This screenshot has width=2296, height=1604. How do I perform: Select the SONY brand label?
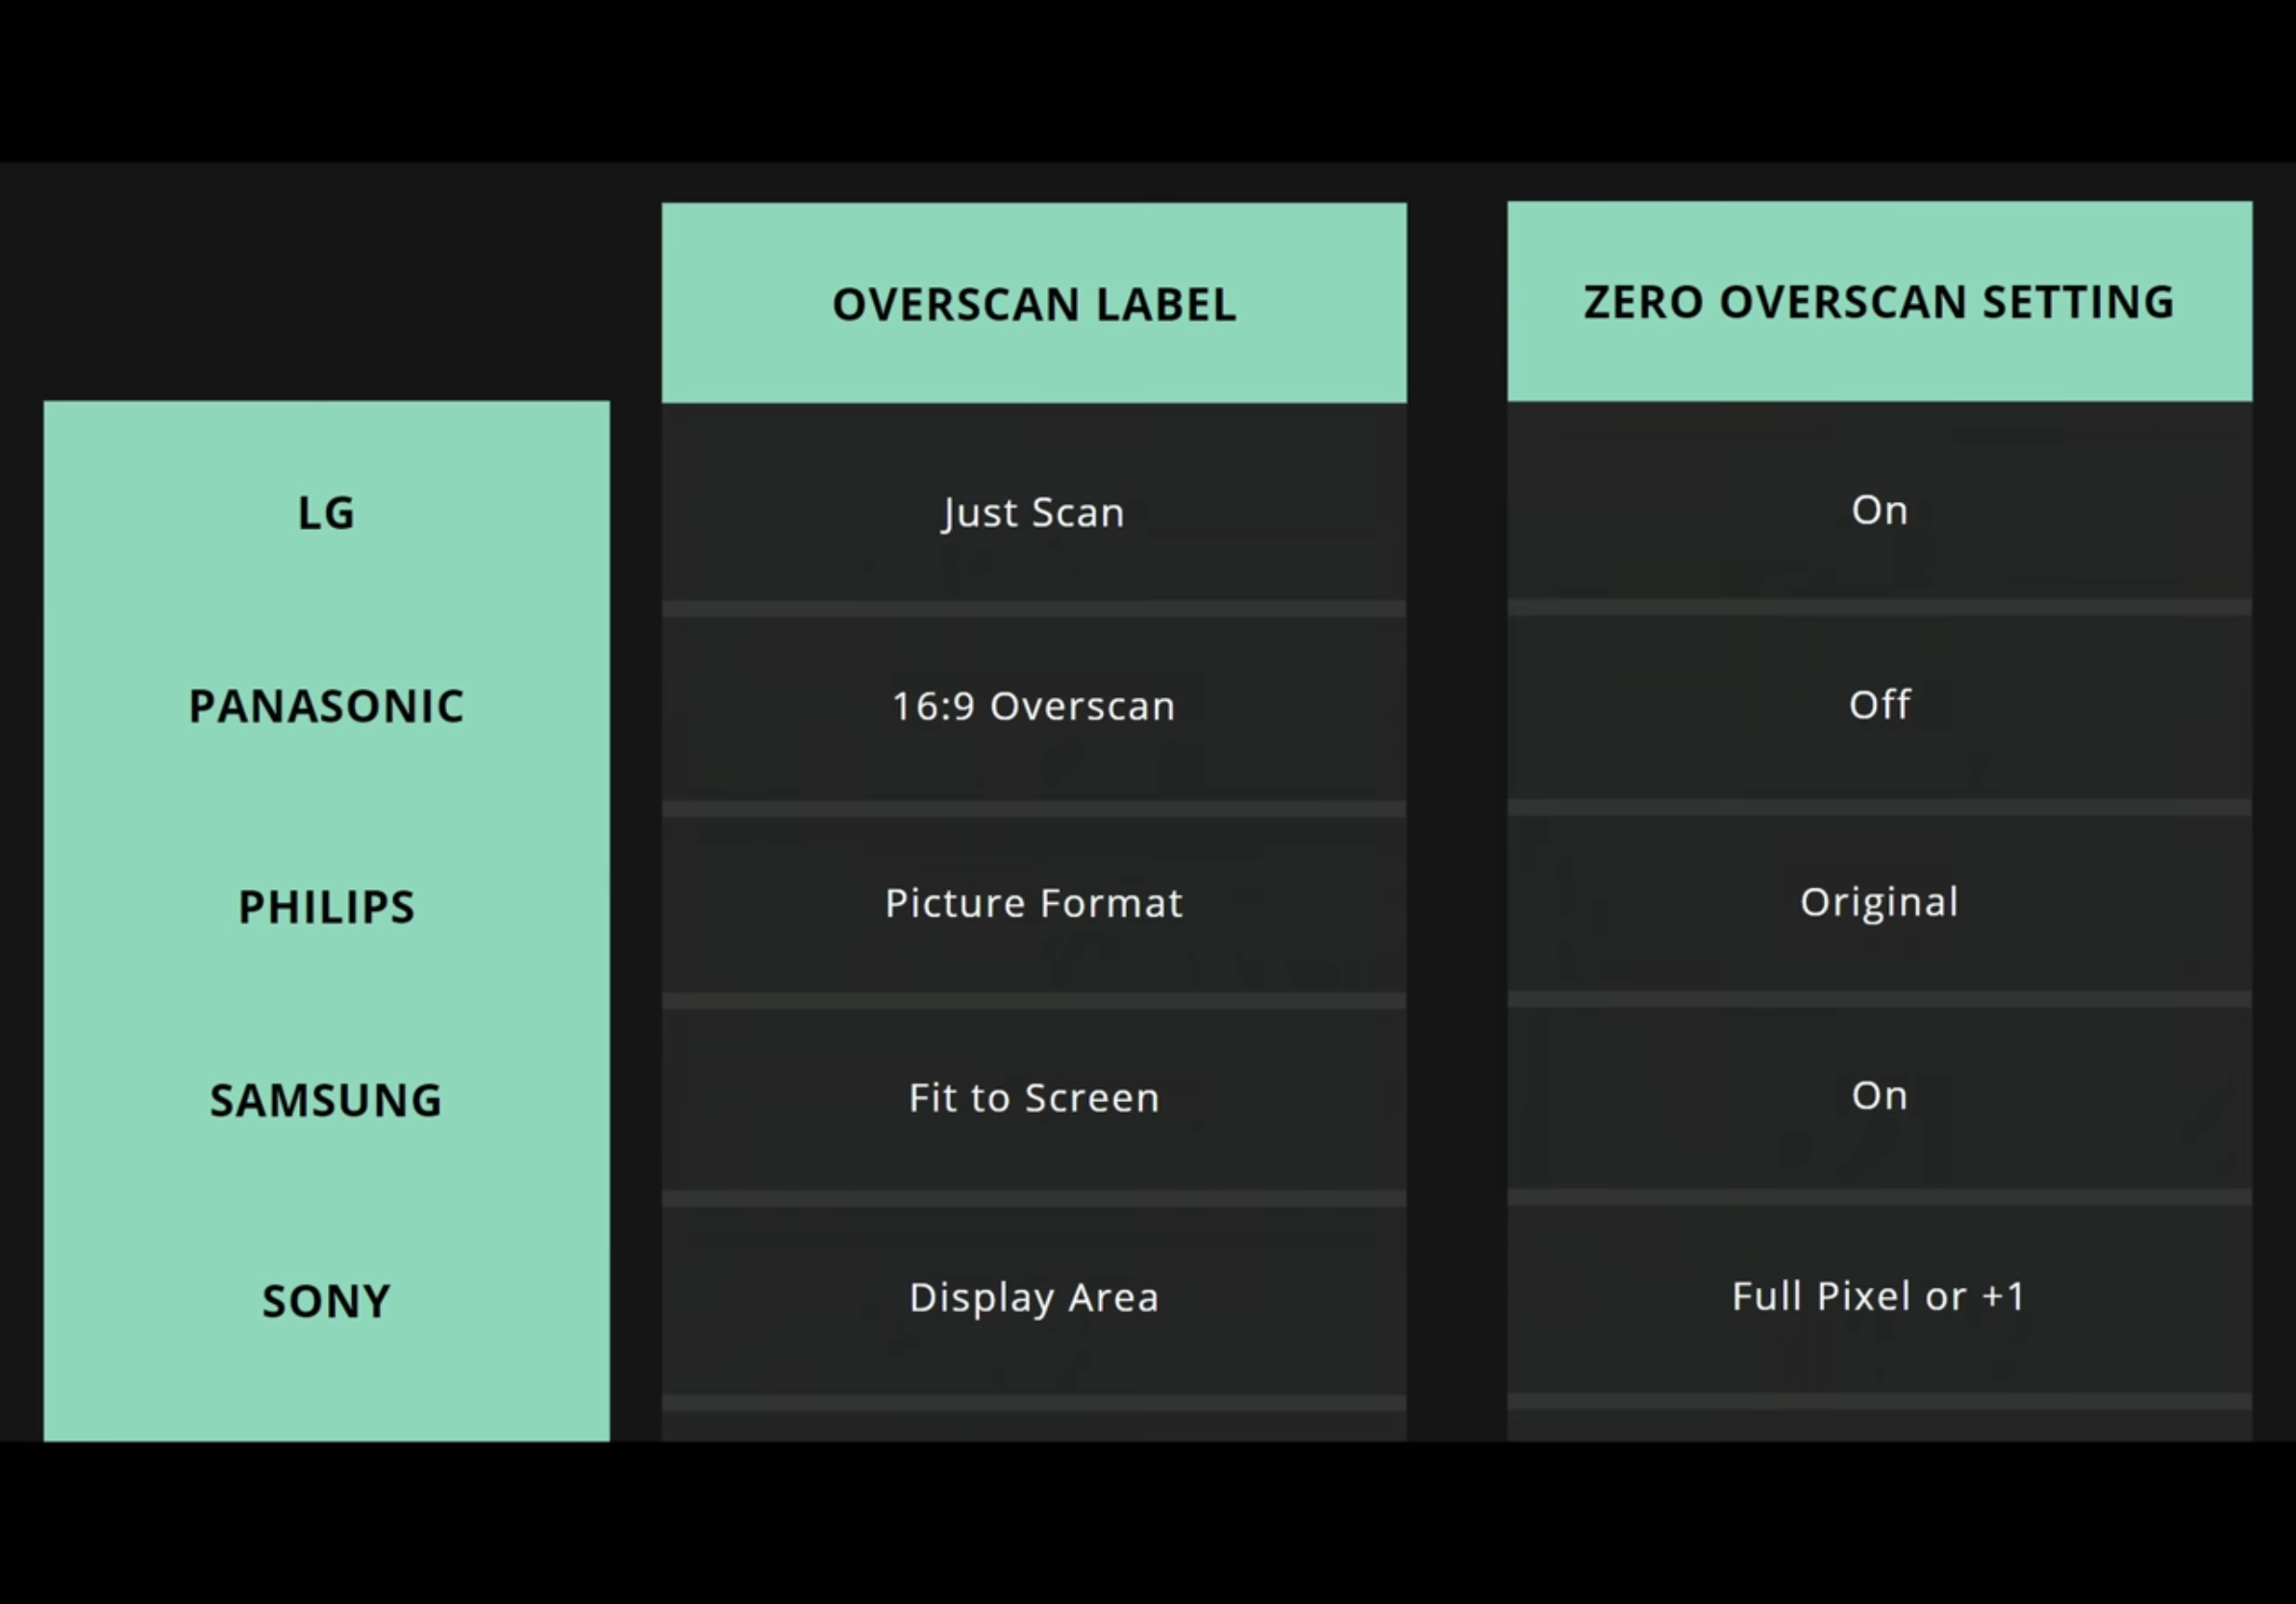pyautogui.click(x=326, y=1301)
